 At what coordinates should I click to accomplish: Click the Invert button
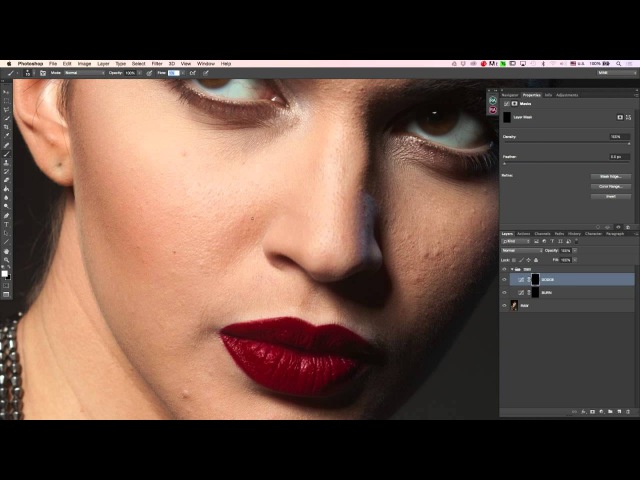click(611, 196)
